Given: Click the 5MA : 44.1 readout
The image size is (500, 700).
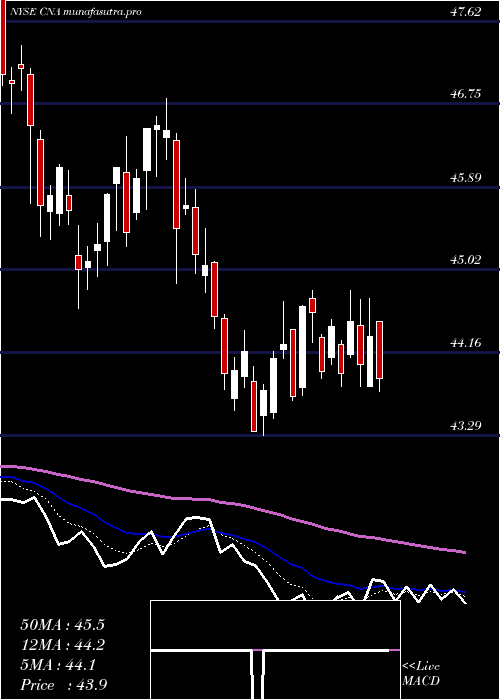Looking at the screenshot, I should pos(58,666).
